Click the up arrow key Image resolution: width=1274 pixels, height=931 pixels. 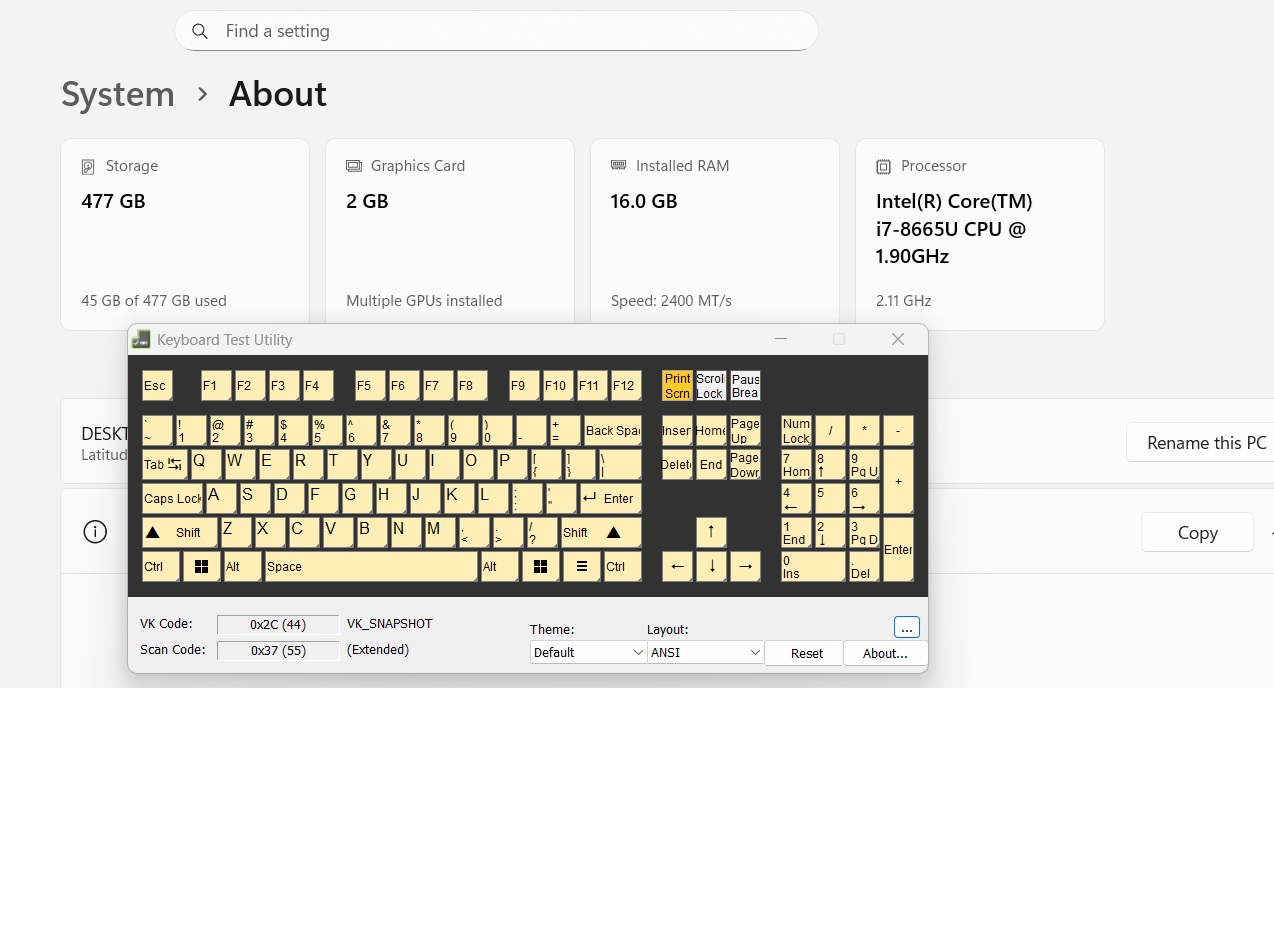[x=711, y=531]
